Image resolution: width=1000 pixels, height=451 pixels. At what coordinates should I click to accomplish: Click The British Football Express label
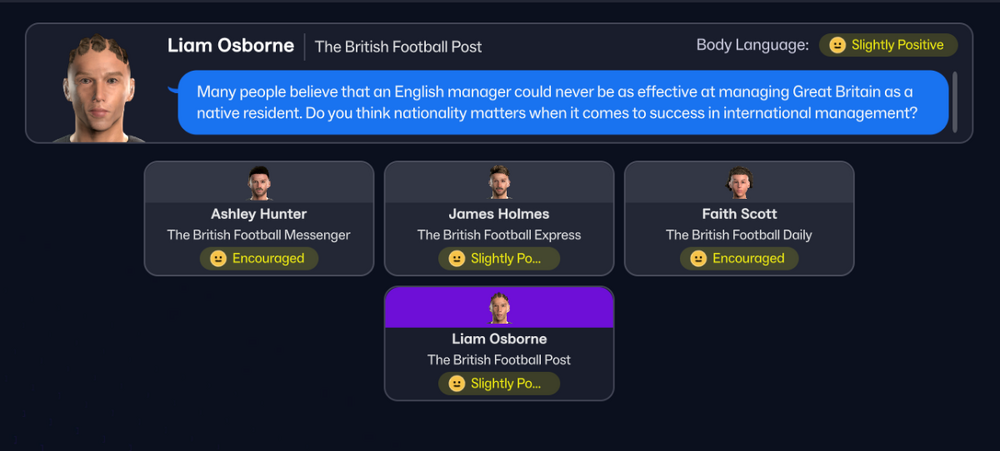click(499, 235)
